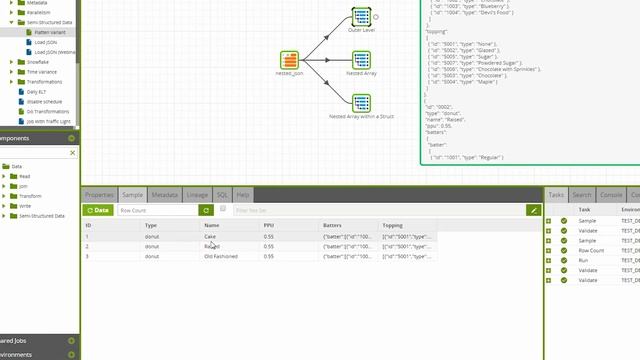Click the success checkmark of Run task

(x=564, y=260)
